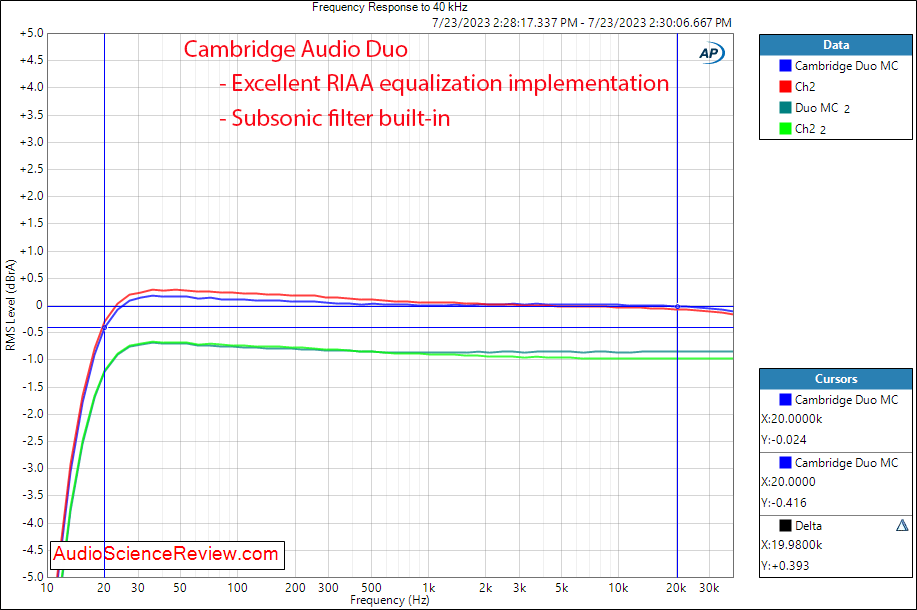Click the timestamp text above the graph
The image size is (917, 610).
(582, 23)
